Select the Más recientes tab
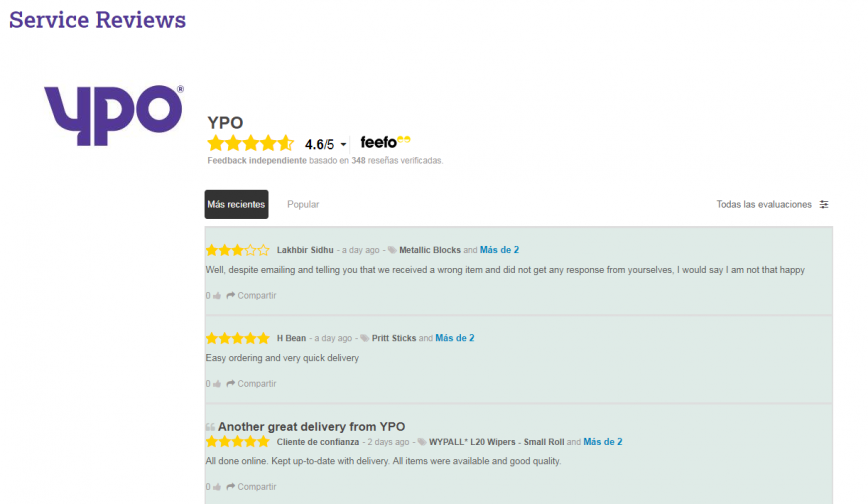Screen dimensions: 868x504 click(x=236, y=204)
